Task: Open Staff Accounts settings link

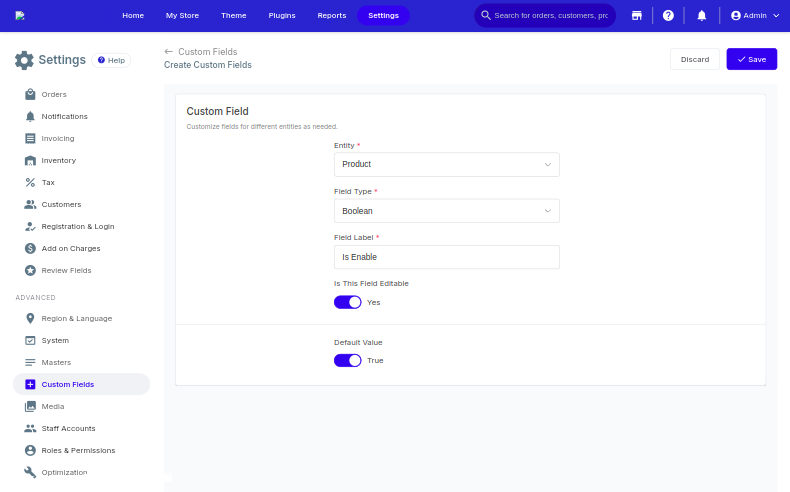Action: click(68, 429)
